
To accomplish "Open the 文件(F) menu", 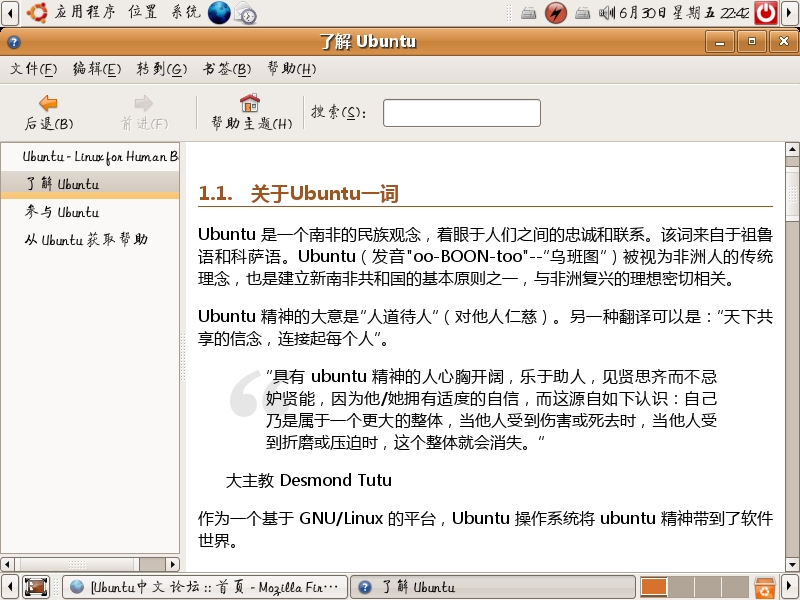I will tap(34, 68).
